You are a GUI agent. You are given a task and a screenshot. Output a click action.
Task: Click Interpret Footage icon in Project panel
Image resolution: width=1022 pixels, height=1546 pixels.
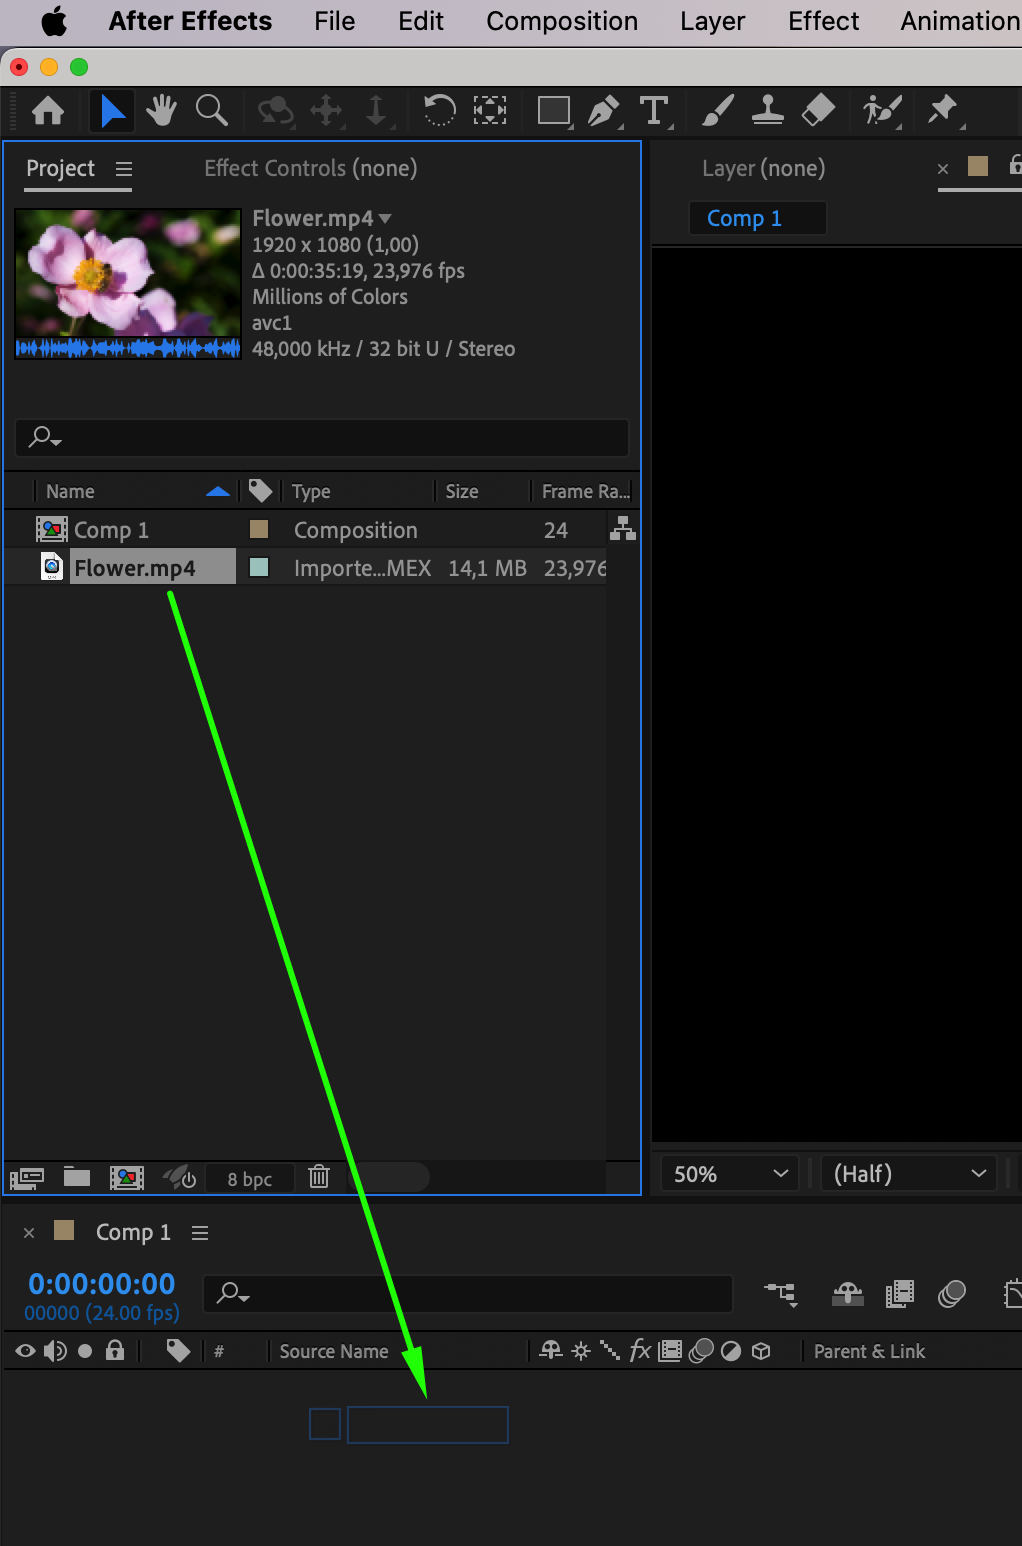click(27, 1178)
